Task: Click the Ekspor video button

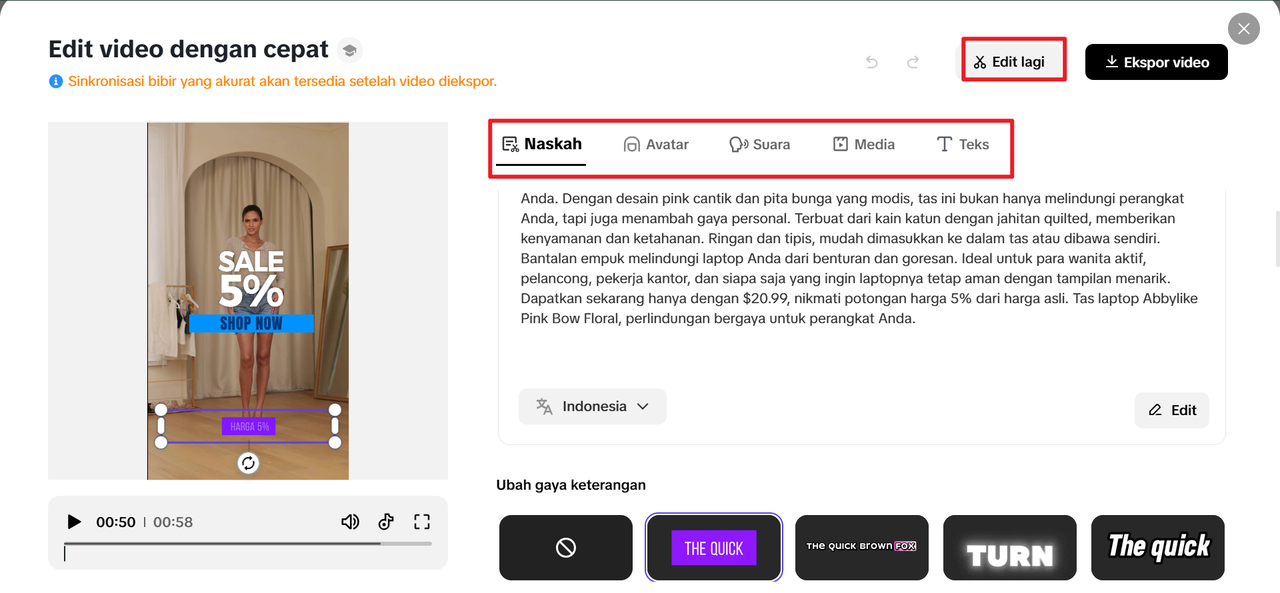Action: click(1156, 62)
